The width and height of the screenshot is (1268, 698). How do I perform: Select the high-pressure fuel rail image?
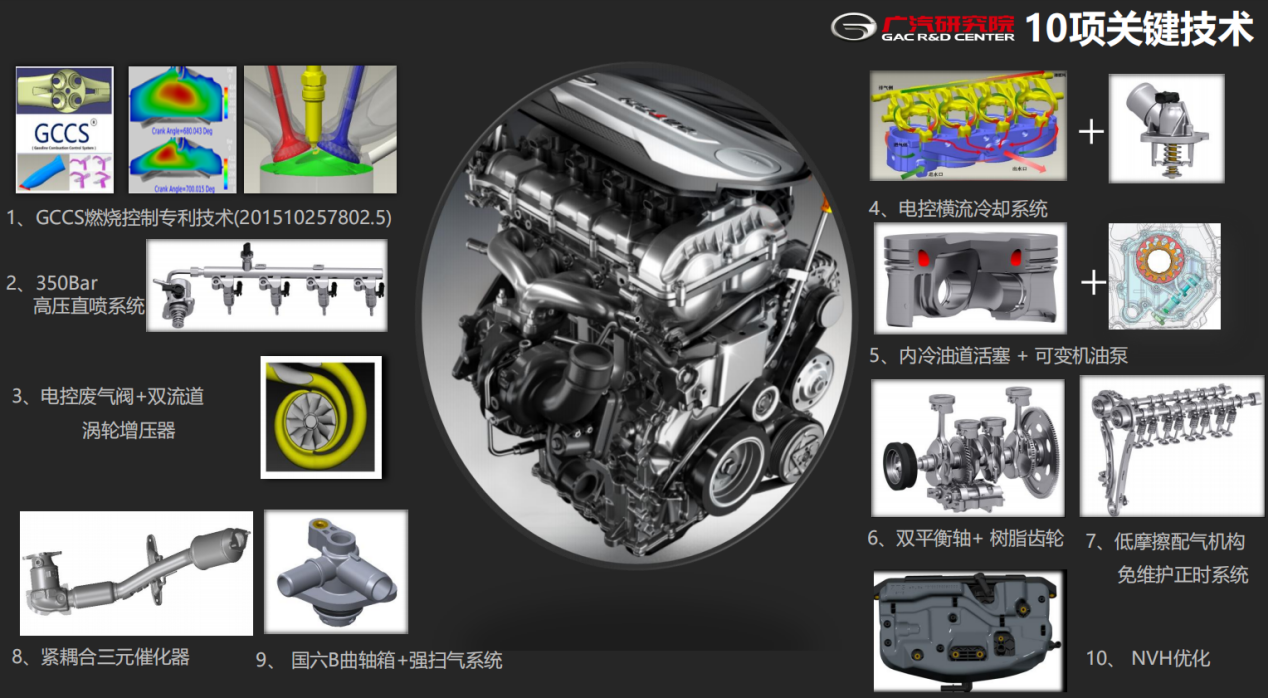(x=266, y=286)
